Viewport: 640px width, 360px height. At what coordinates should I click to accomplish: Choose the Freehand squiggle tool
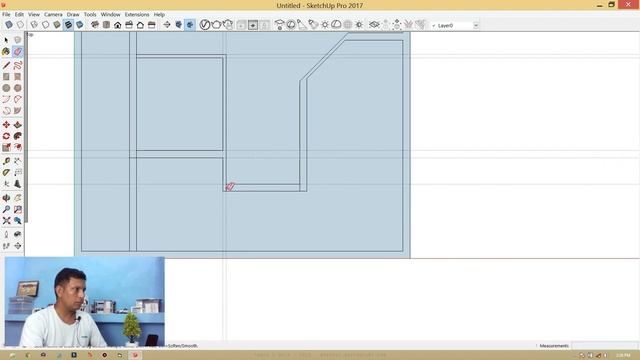[x=18, y=65]
